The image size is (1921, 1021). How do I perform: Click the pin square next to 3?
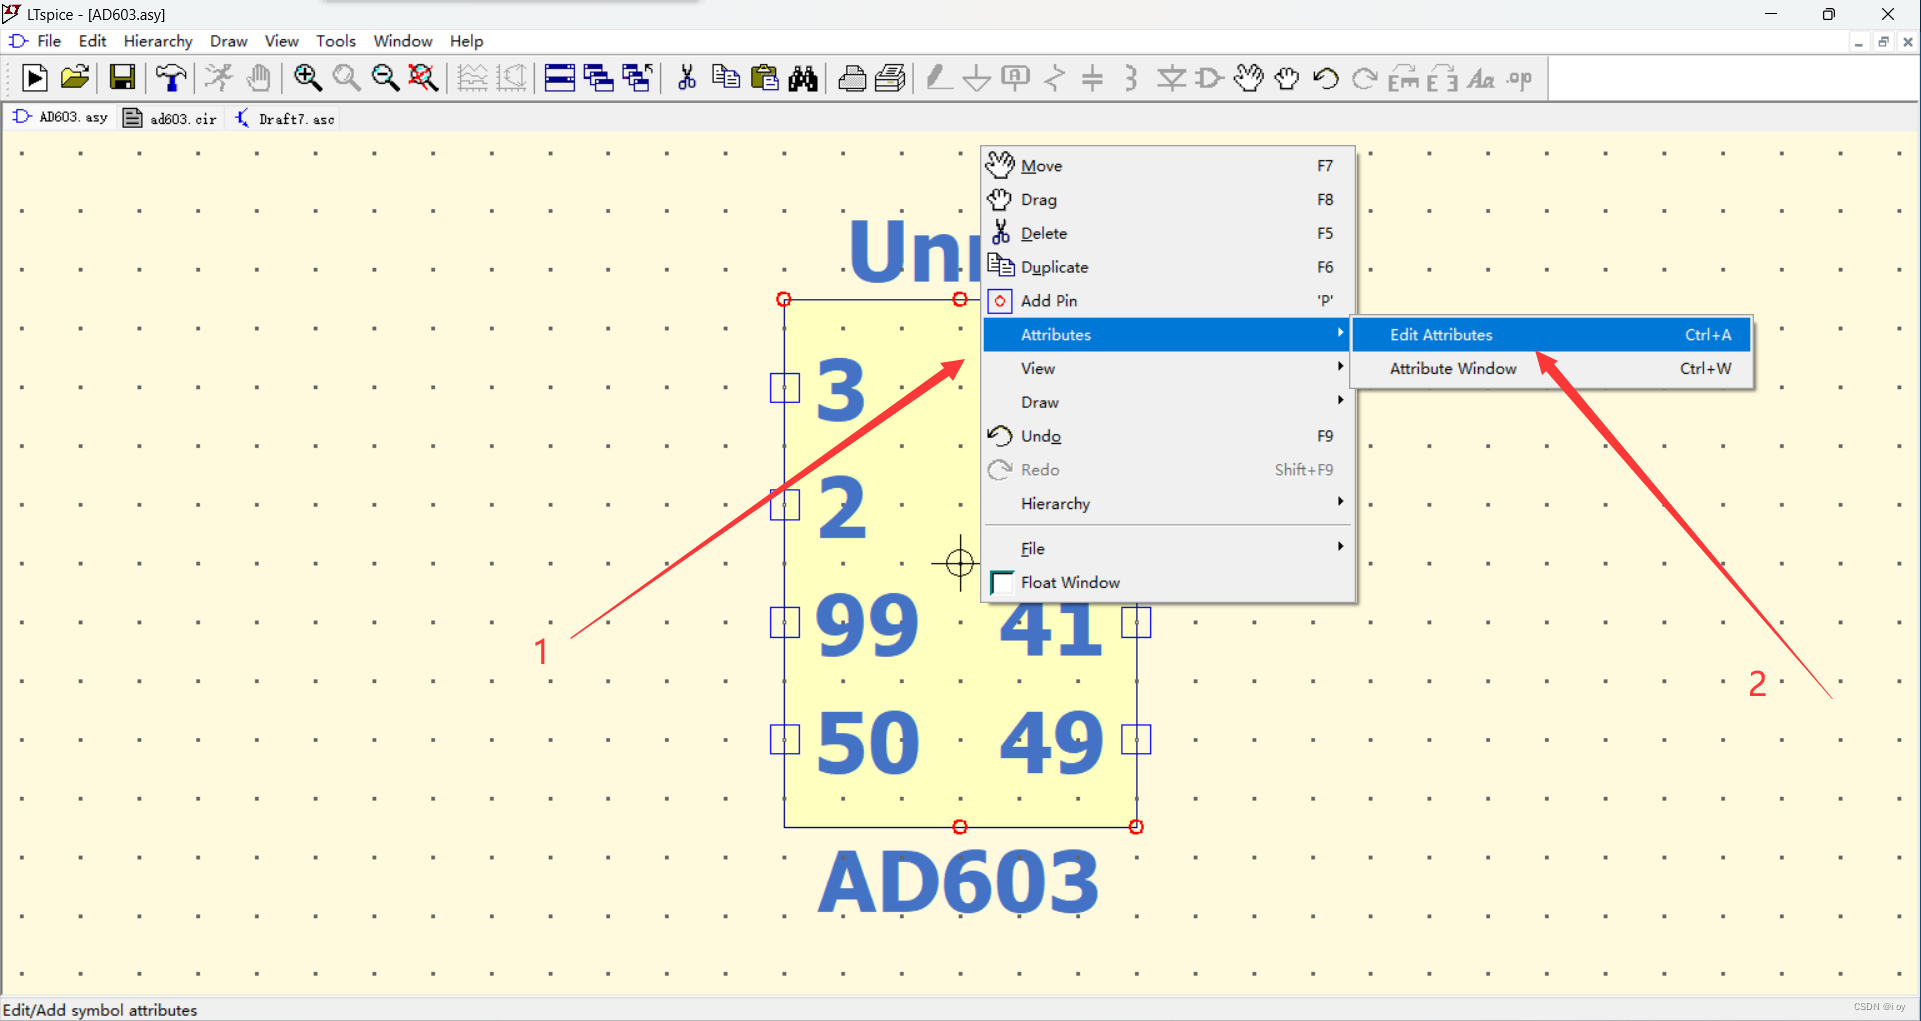pyautogui.click(x=785, y=388)
